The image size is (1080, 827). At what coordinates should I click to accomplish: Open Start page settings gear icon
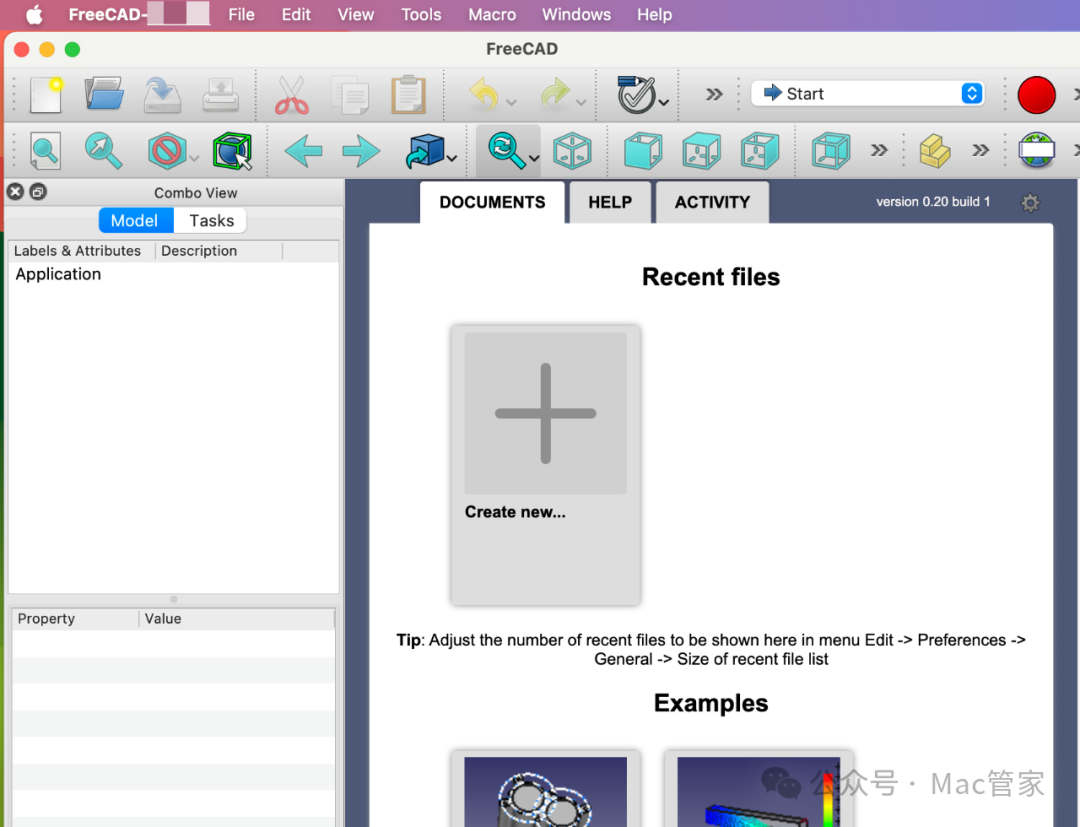(1030, 202)
